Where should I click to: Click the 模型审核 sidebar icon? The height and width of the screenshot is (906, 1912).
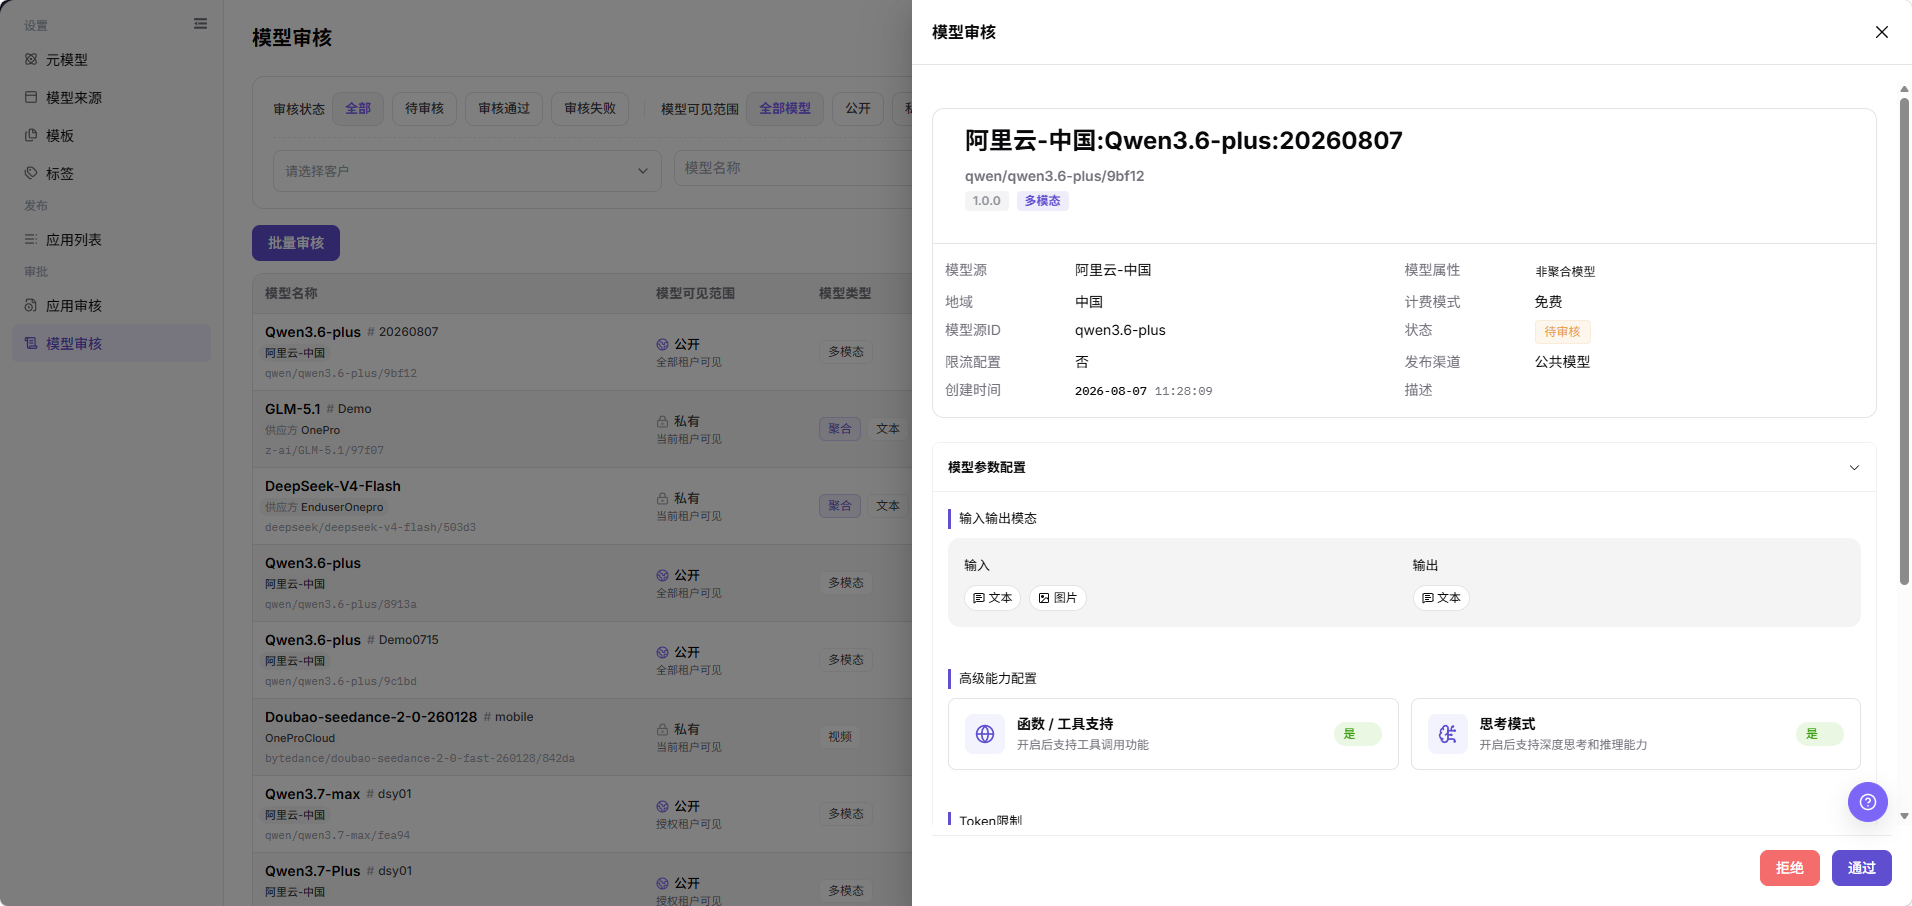(x=31, y=343)
